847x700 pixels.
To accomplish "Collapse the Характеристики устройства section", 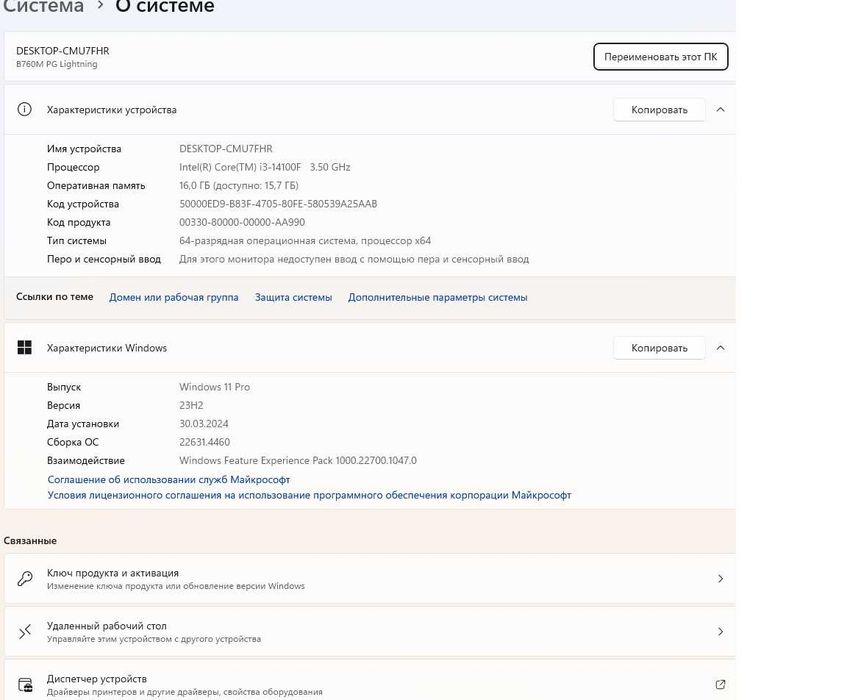I will pos(720,110).
